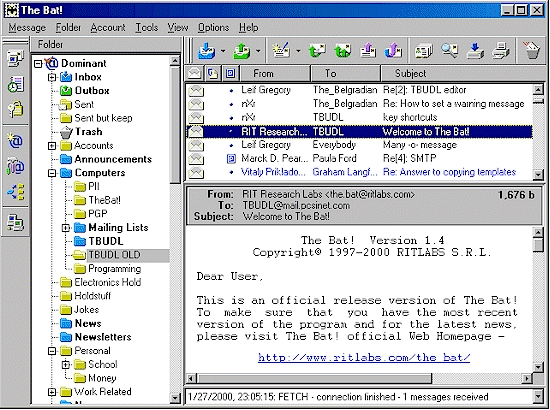Viewport: 550px width, 410px height.
Task: Open the Tools menu
Action: (147, 27)
